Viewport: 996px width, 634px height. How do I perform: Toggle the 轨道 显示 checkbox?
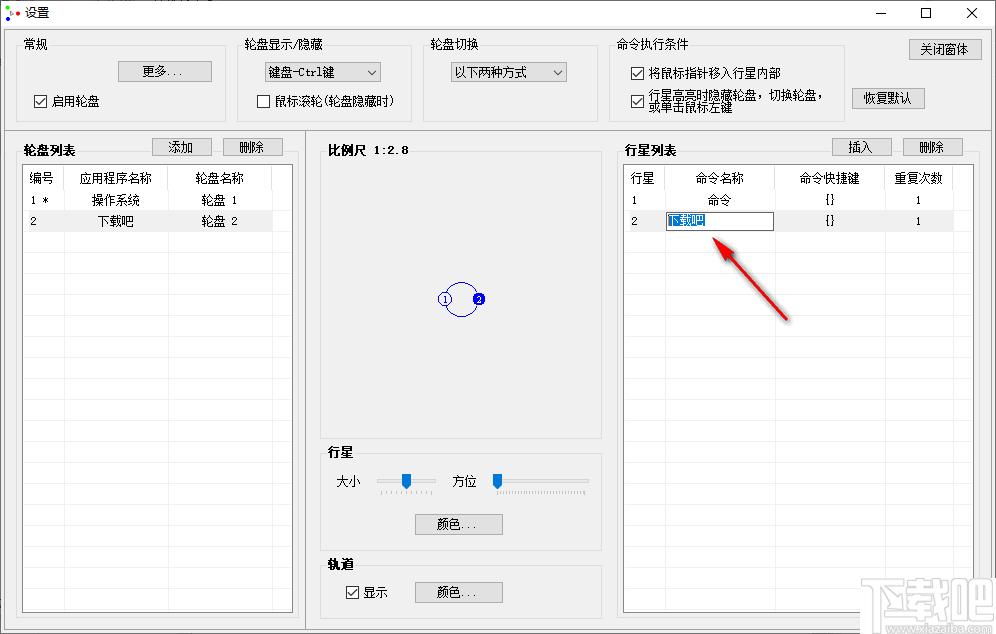click(x=352, y=592)
